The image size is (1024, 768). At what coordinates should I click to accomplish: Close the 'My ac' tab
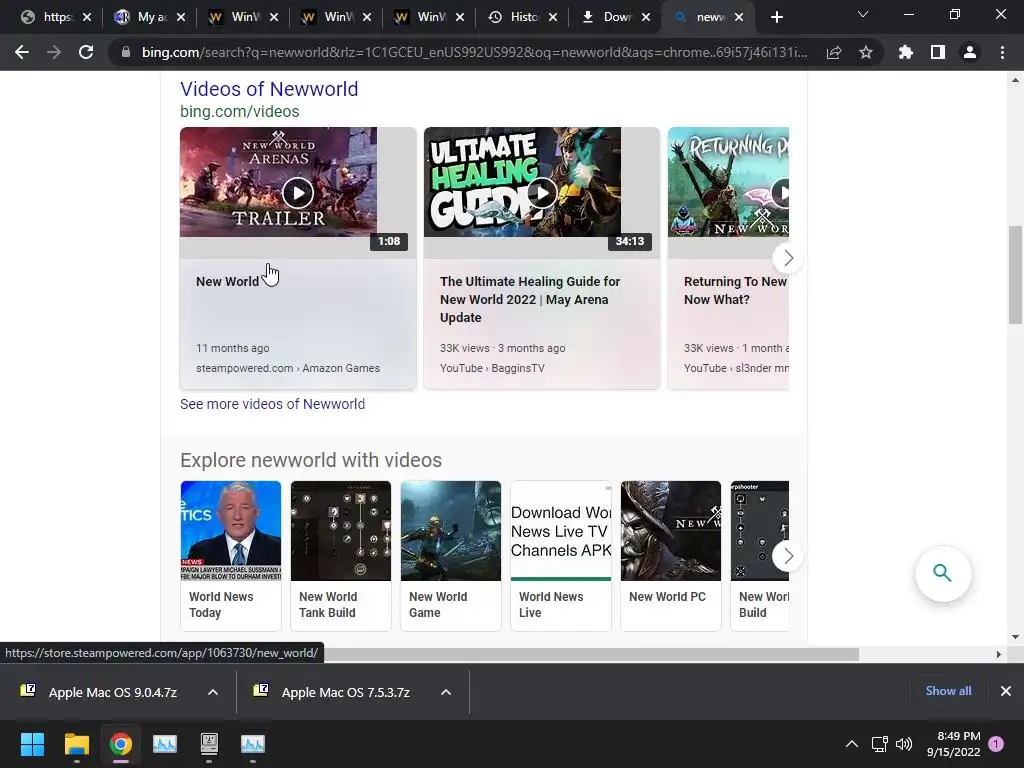coord(181,17)
